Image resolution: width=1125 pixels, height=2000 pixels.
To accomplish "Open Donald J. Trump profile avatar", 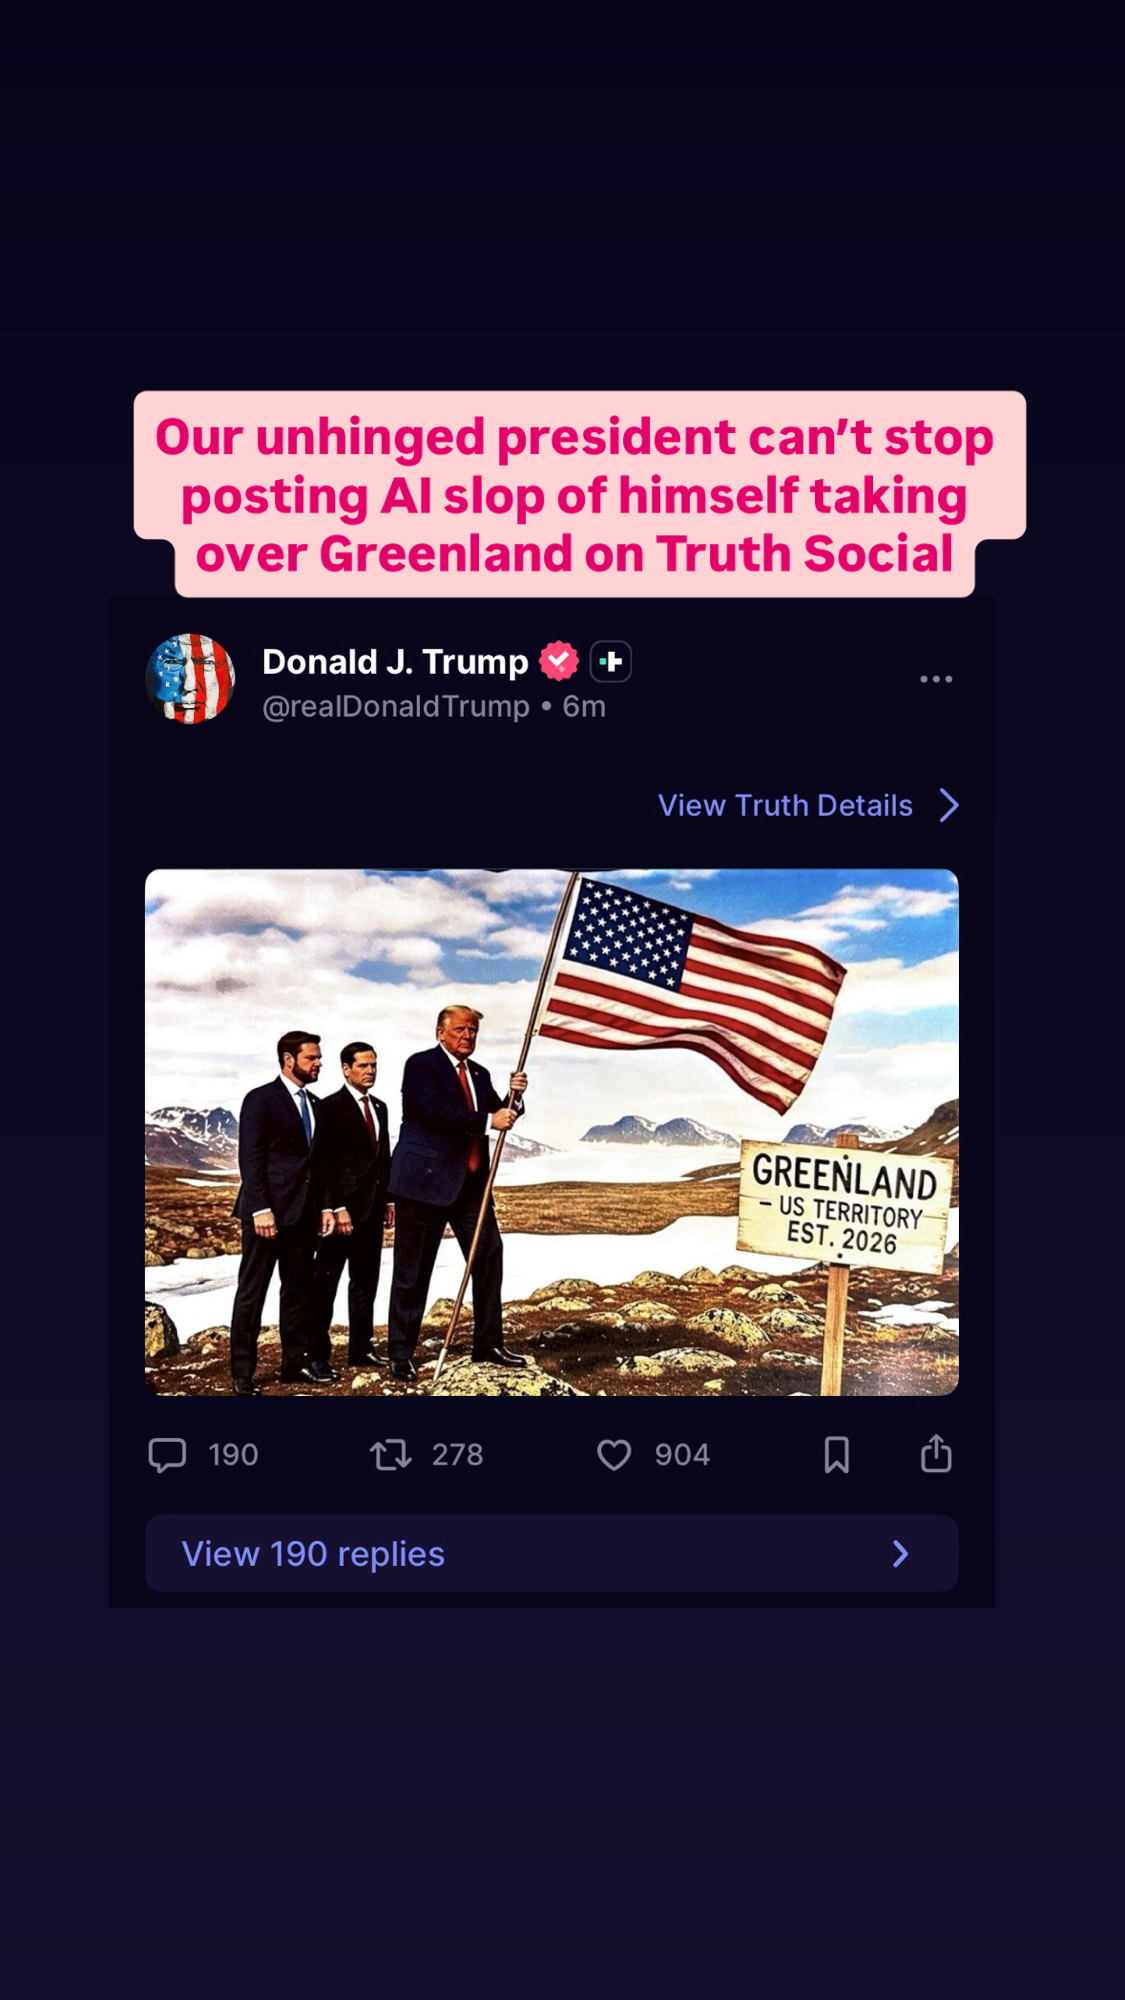I will click(x=190, y=679).
